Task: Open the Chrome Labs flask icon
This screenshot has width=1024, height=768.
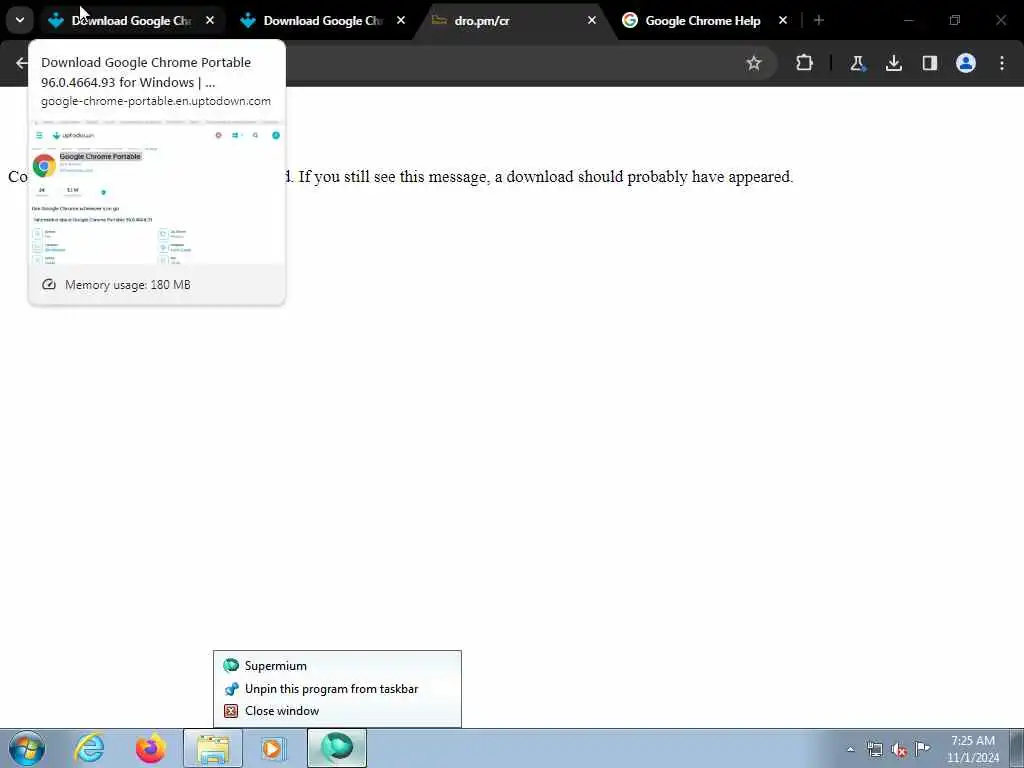Action: click(x=857, y=63)
